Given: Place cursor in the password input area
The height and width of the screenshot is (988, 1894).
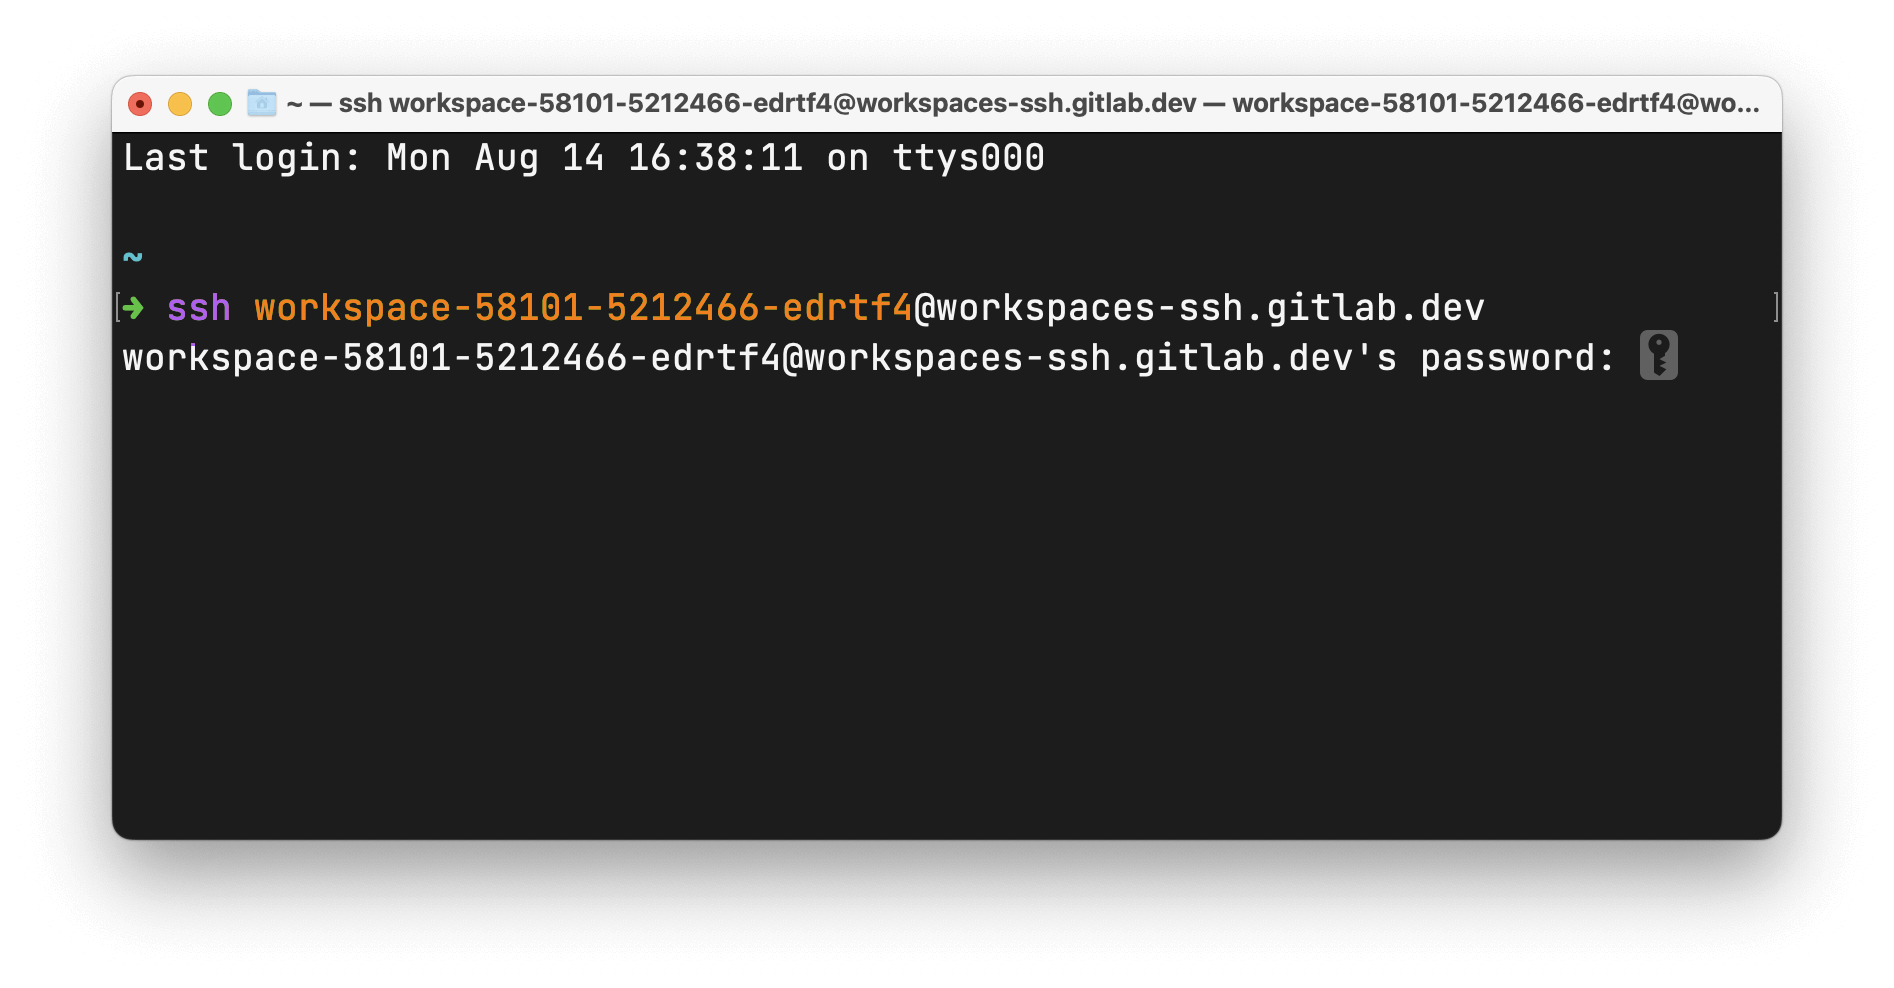Looking at the screenshot, I should (x=1700, y=357).
